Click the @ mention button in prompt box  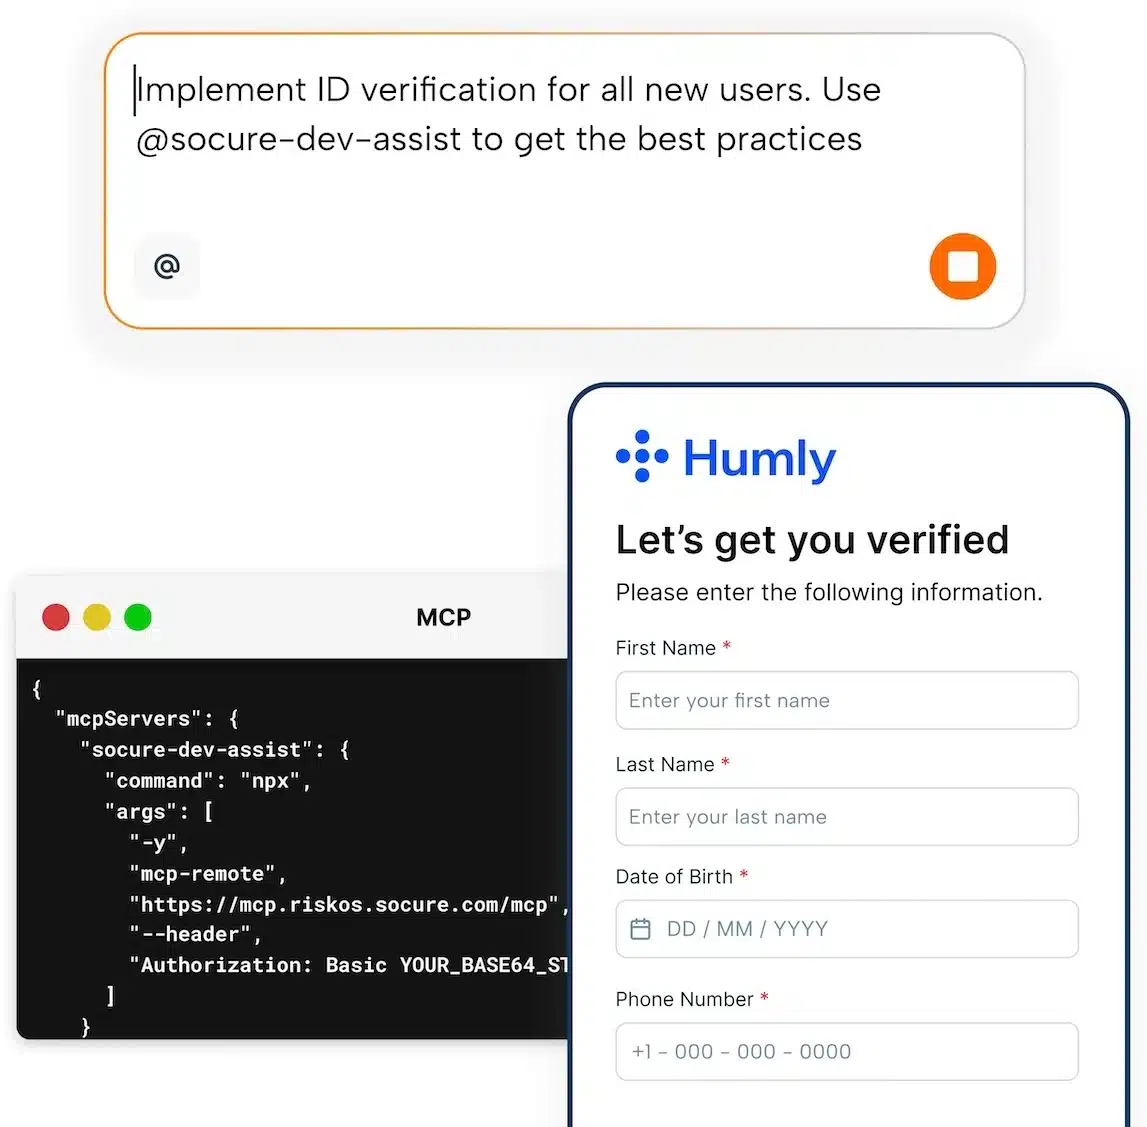coord(167,266)
